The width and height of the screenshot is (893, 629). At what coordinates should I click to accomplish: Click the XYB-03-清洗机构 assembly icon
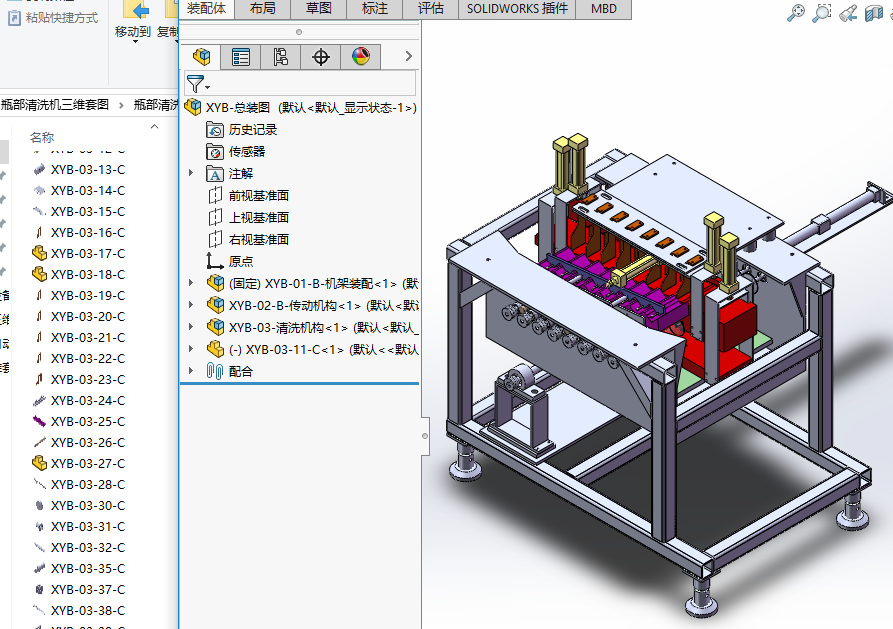(x=215, y=326)
